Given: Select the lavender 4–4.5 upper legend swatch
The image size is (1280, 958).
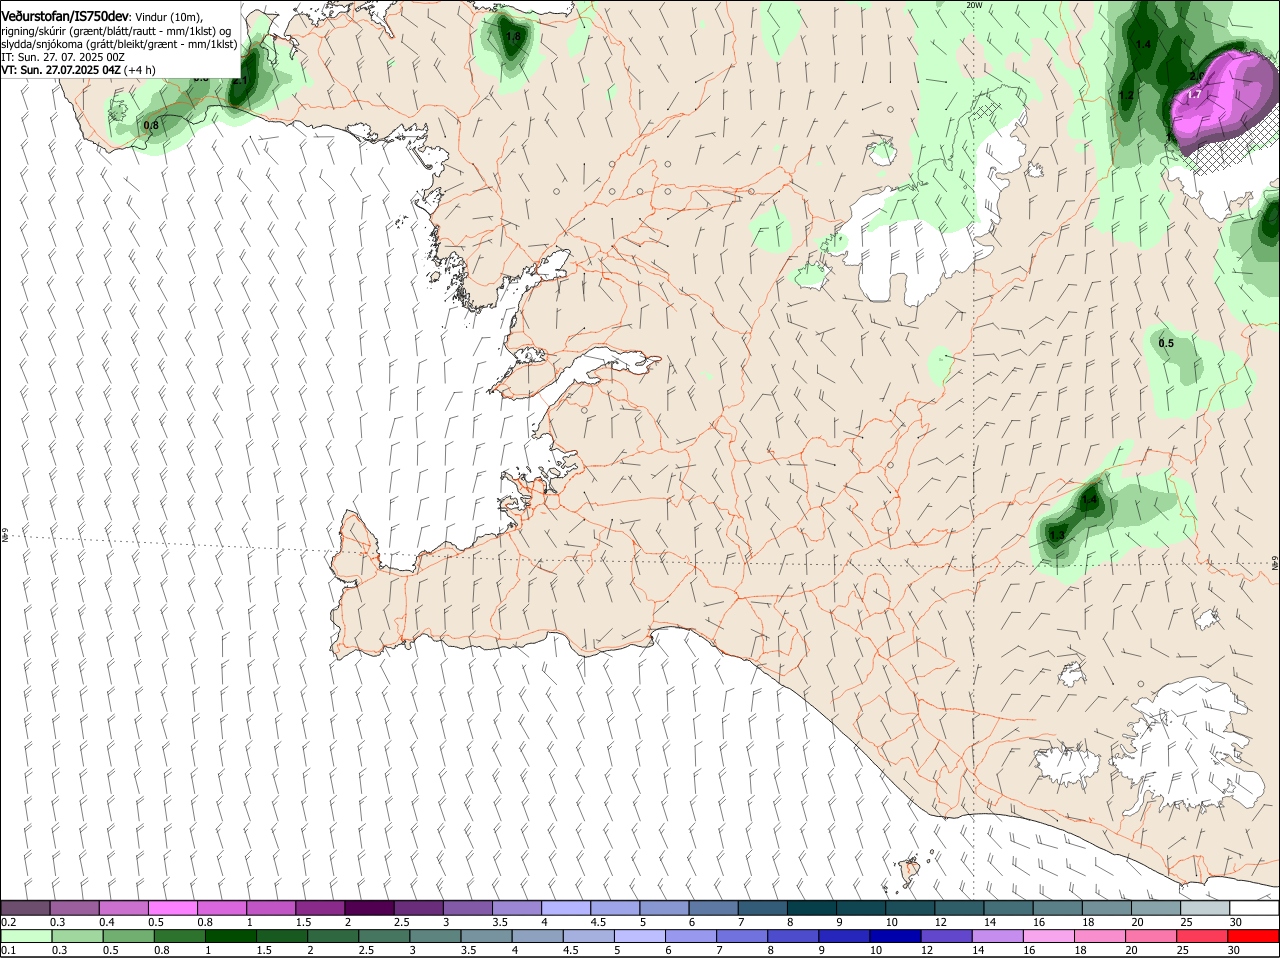Looking at the screenshot, I should [x=566, y=908].
